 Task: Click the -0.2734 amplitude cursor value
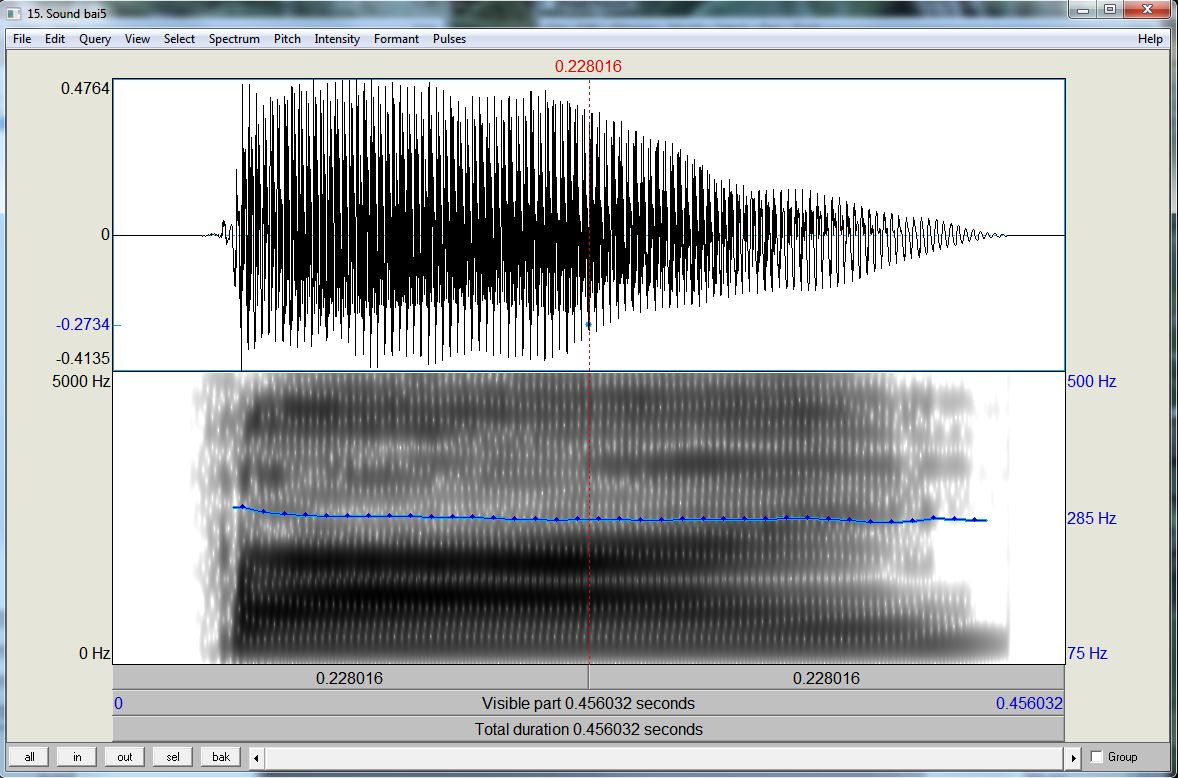click(83, 324)
